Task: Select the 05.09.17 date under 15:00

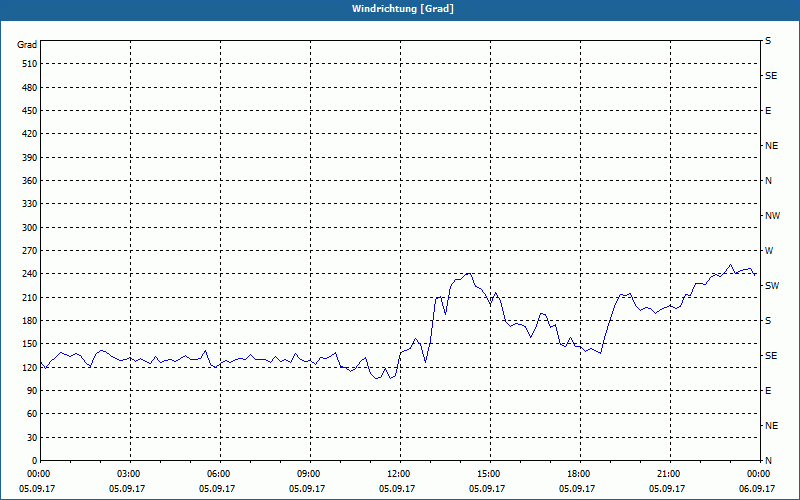Action: (x=487, y=489)
